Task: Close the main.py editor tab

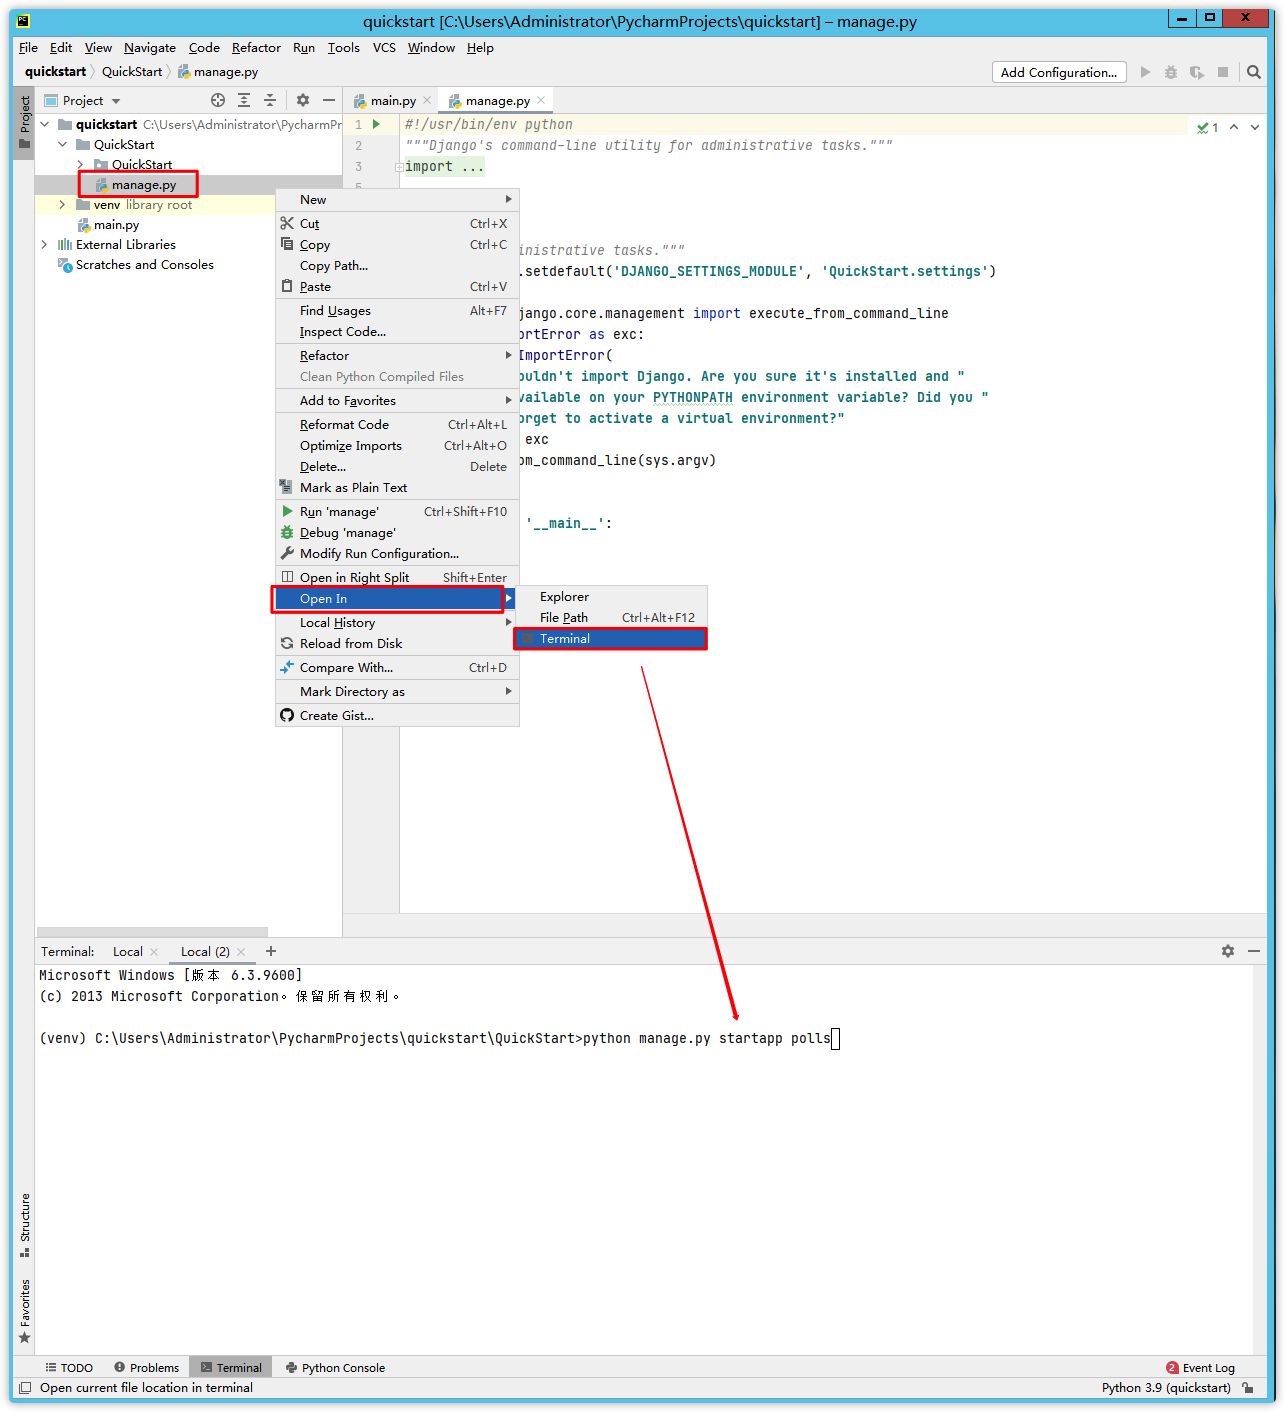Action: click(x=427, y=100)
